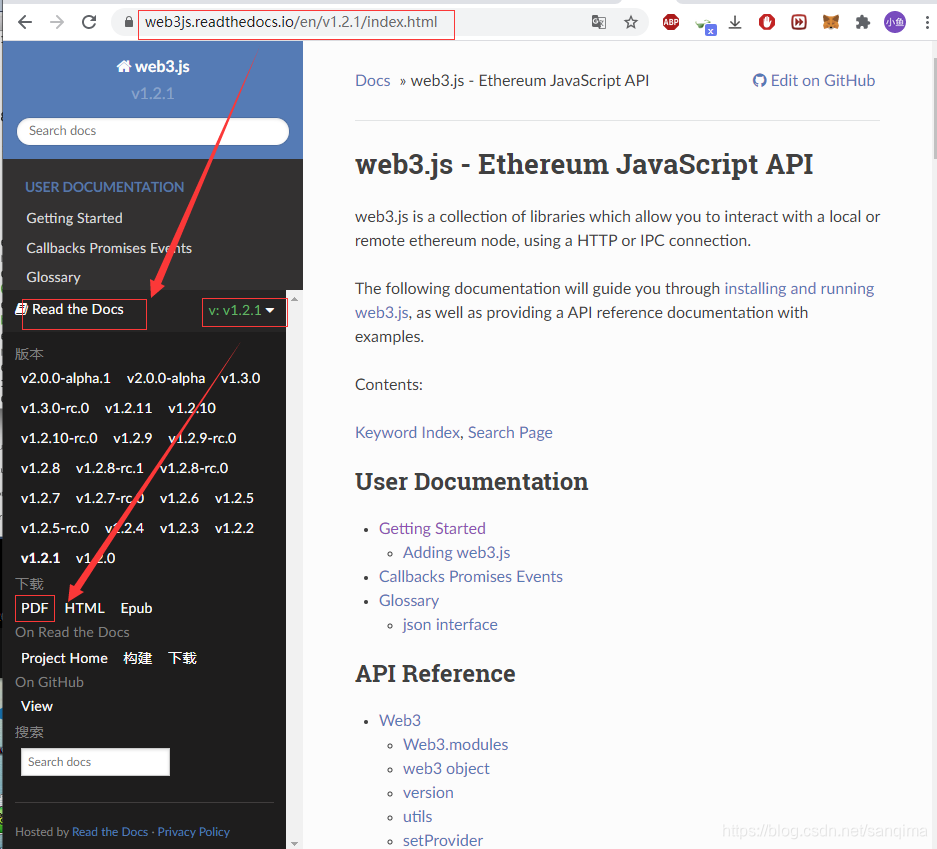The image size is (937, 849).
Task: Click the web3.js home icon title
Action: point(153,66)
